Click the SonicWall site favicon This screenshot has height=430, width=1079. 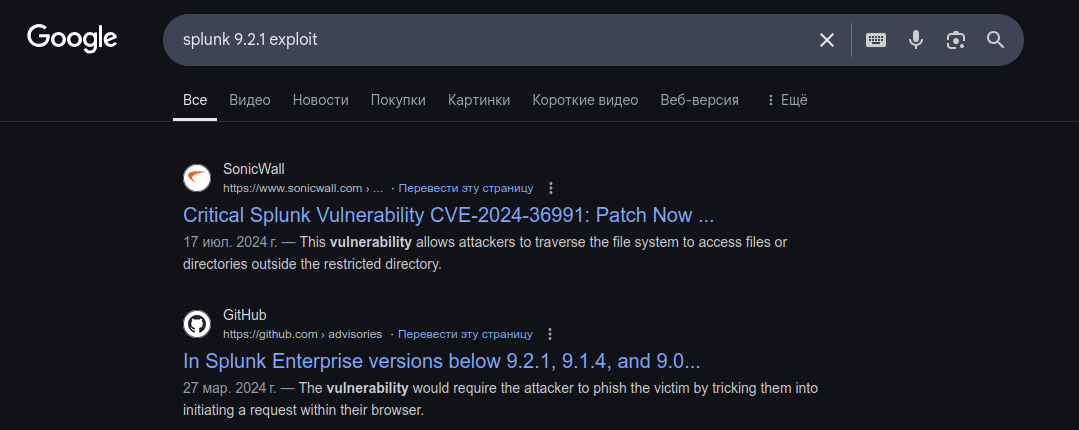[x=197, y=178]
